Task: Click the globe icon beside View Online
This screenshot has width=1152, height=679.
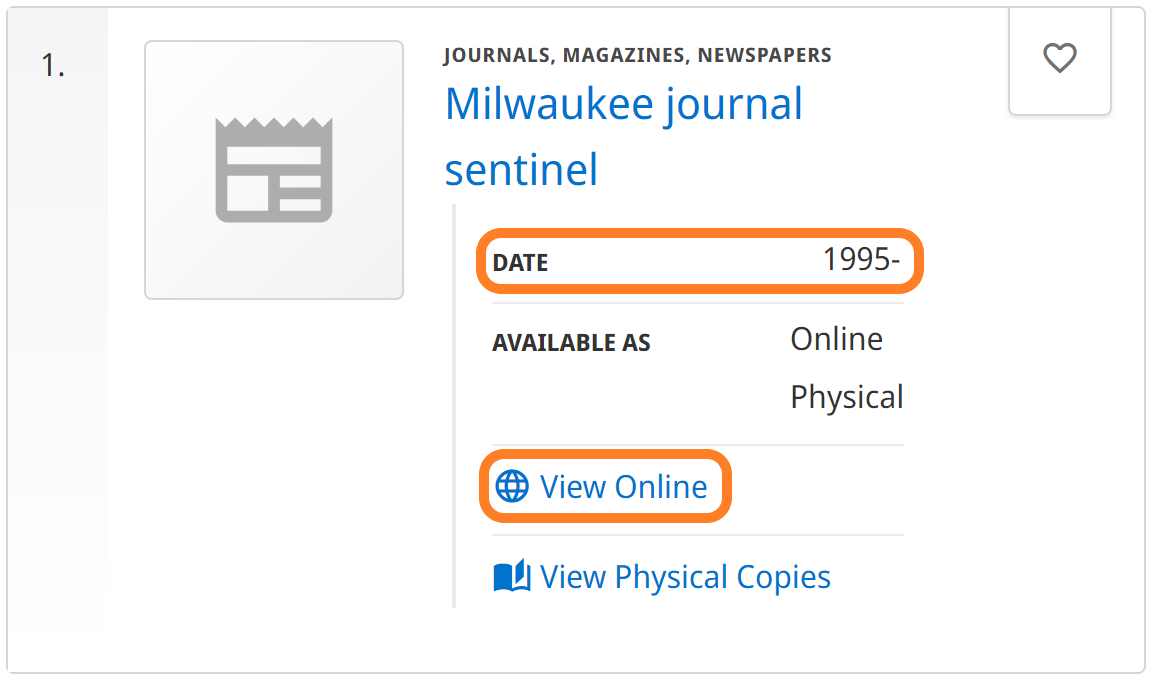Action: tap(512, 487)
